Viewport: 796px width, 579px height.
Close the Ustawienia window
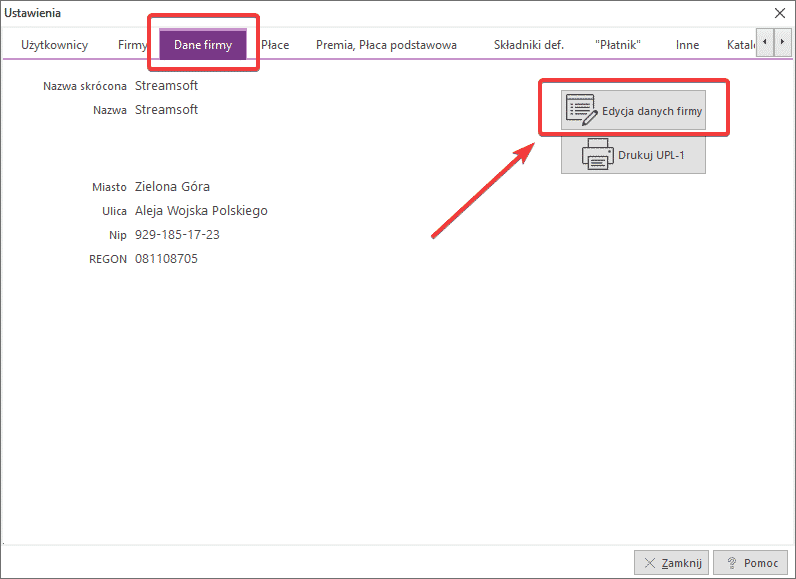coord(780,13)
